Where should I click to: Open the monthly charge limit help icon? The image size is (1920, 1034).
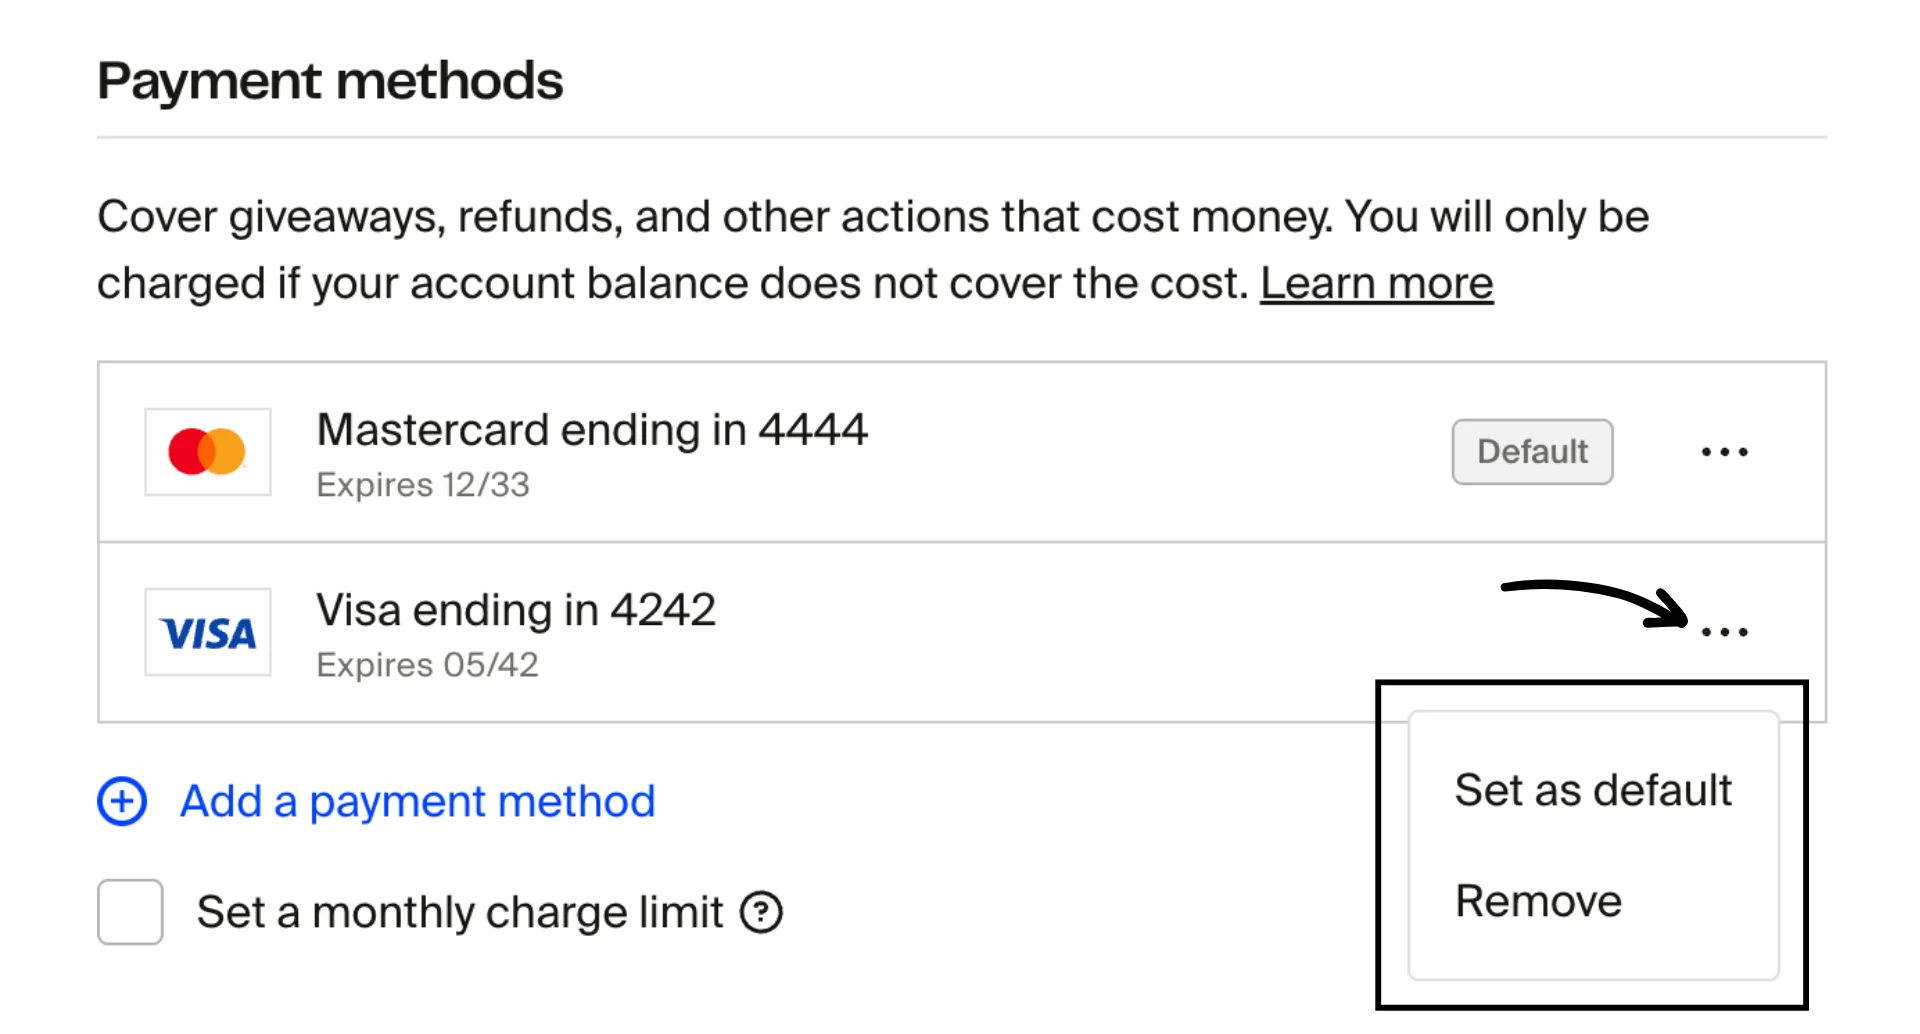(761, 911)
